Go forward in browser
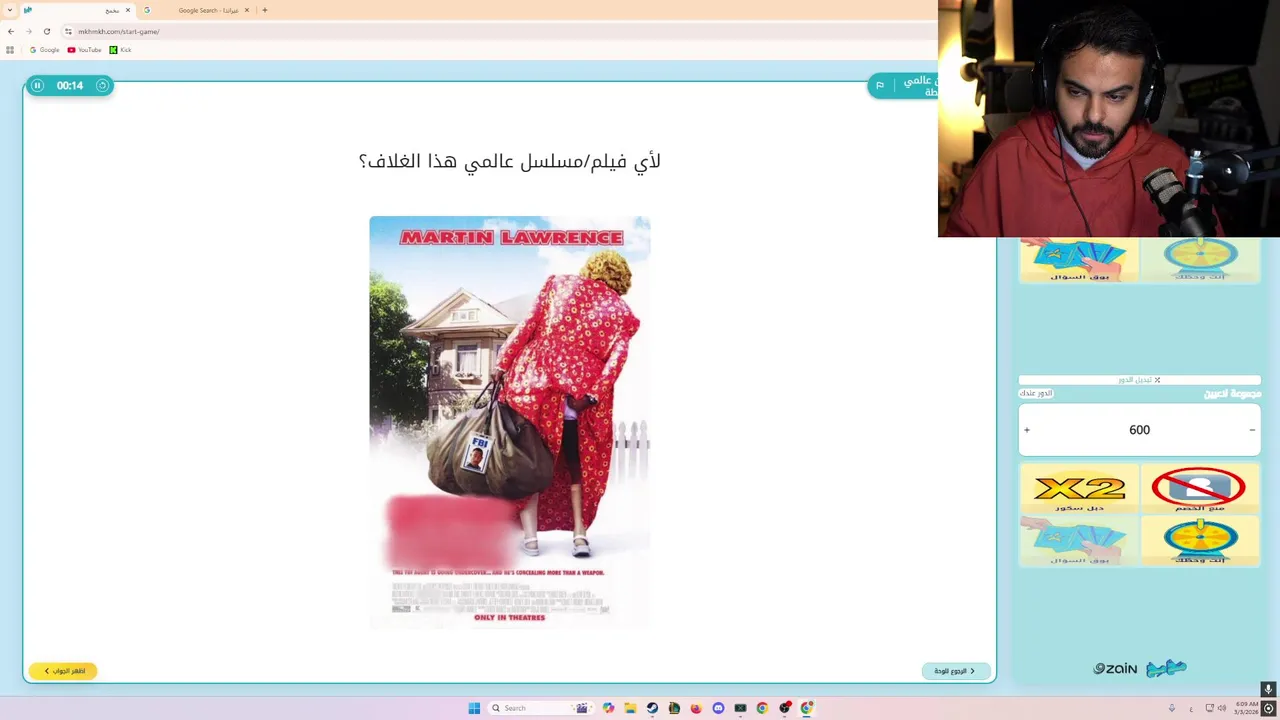This screenshot has width=1280, height=720. [28, 31]
